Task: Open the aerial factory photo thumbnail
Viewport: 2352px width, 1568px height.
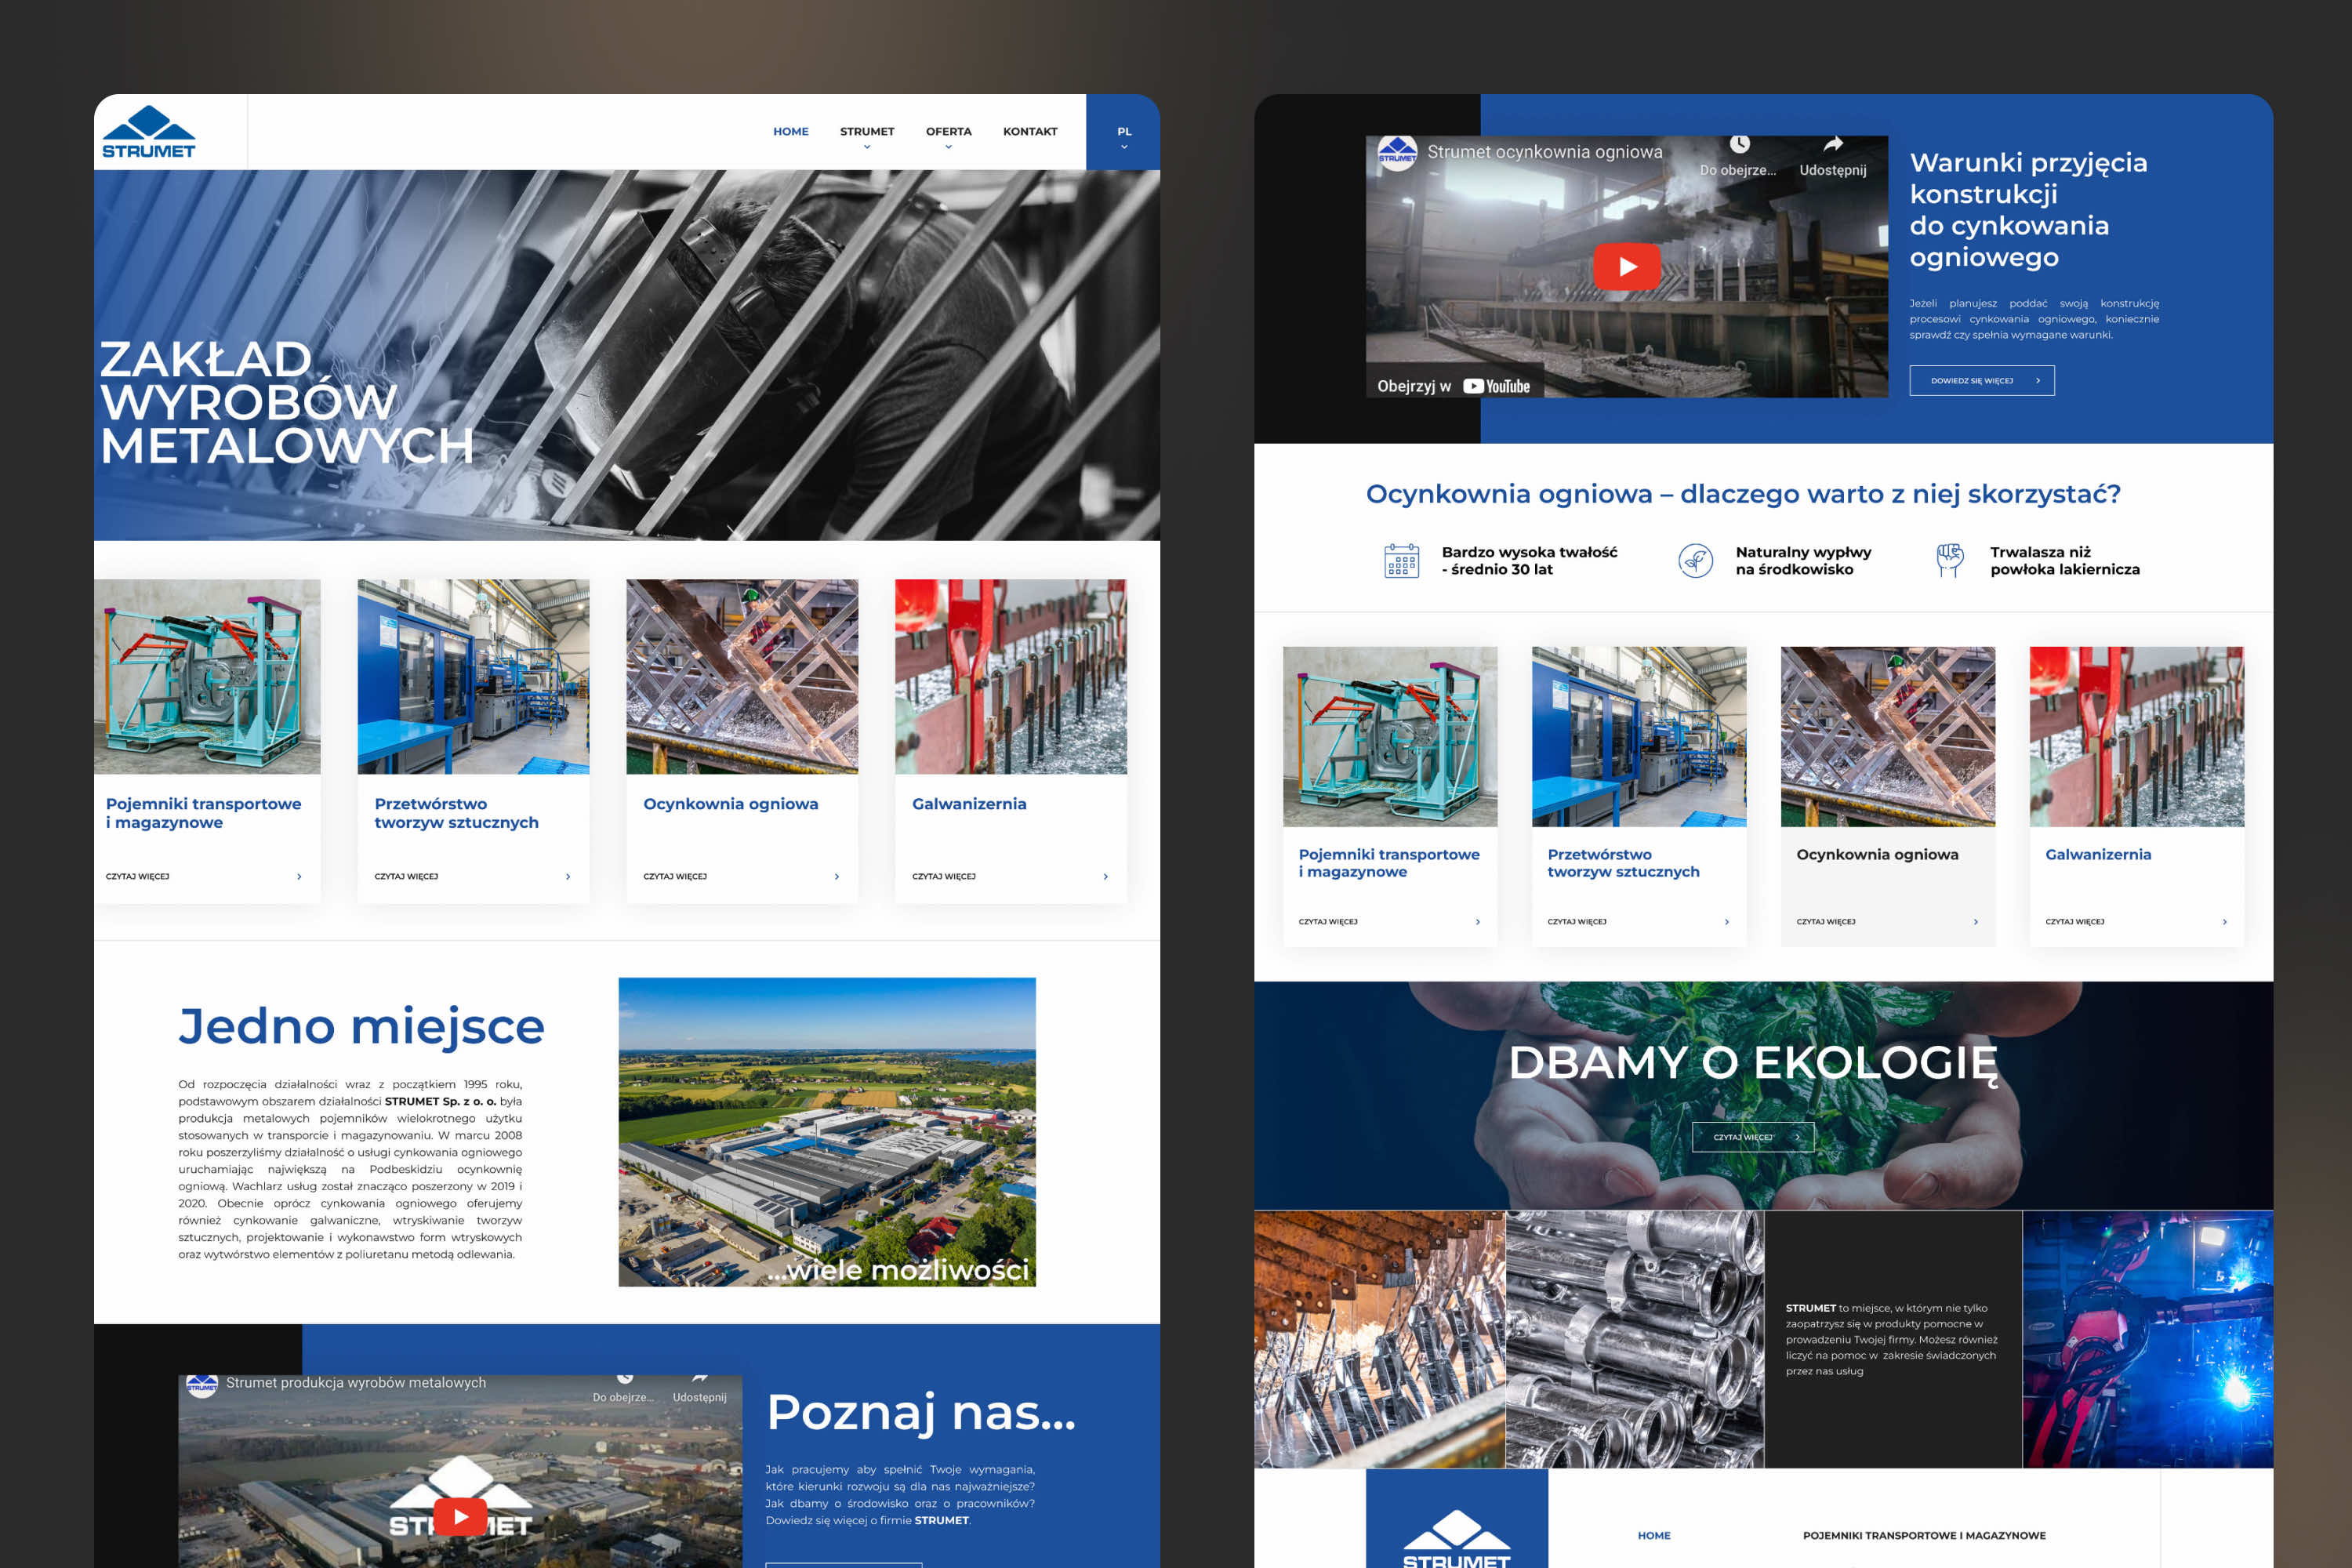Action: tap(827, 1131)
